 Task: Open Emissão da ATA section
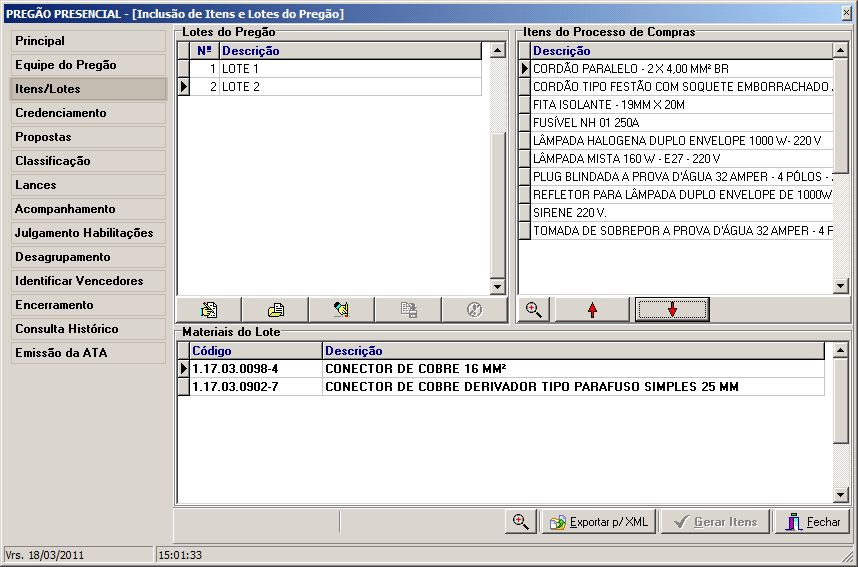88,353
